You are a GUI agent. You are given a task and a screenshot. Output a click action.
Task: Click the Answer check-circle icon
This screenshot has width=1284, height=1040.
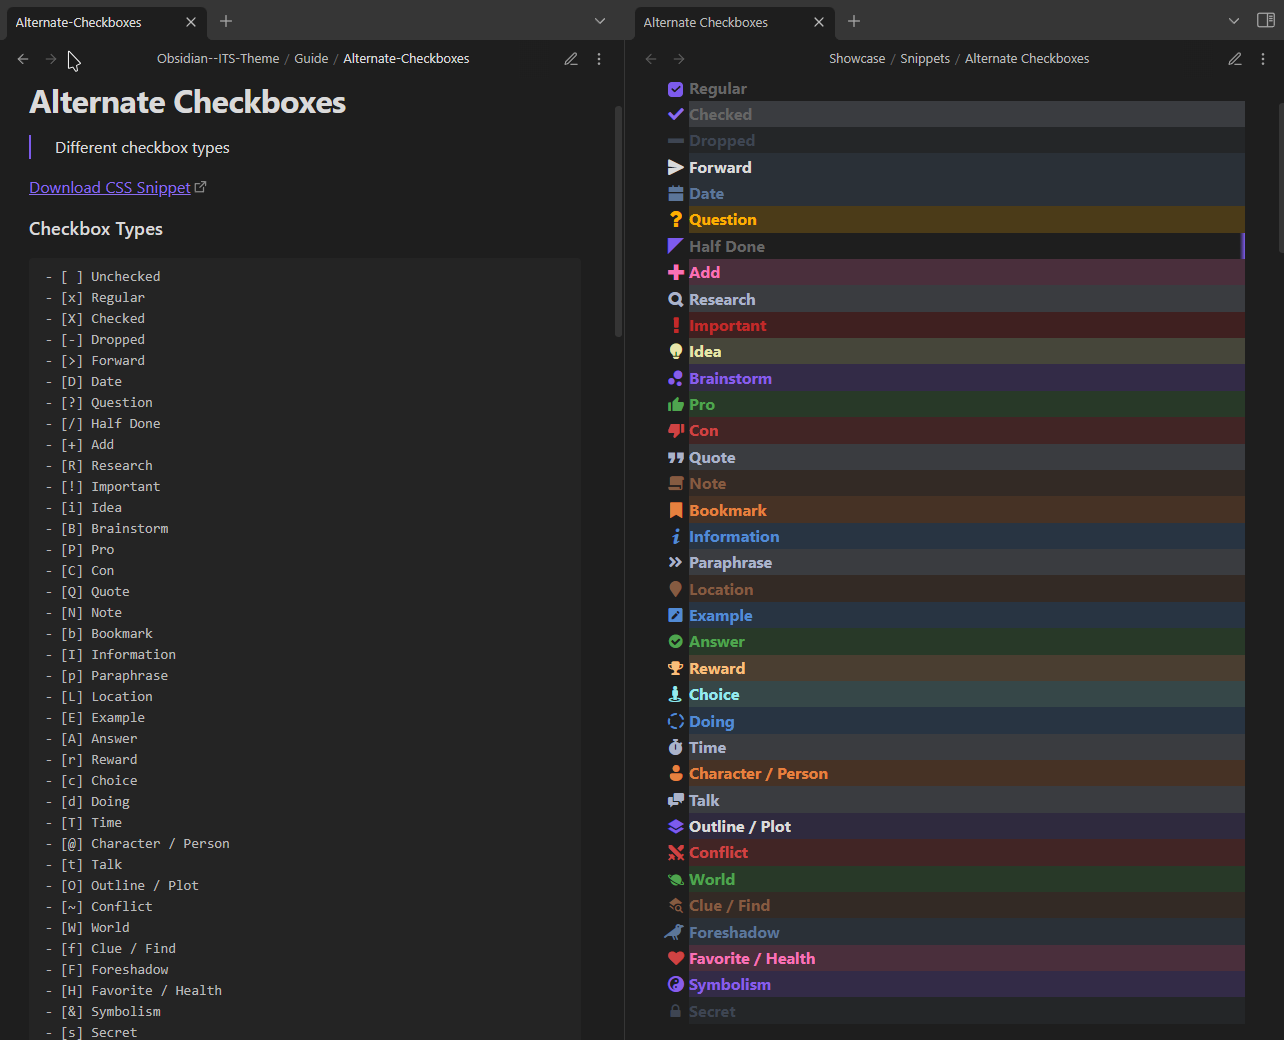[676, 642]
